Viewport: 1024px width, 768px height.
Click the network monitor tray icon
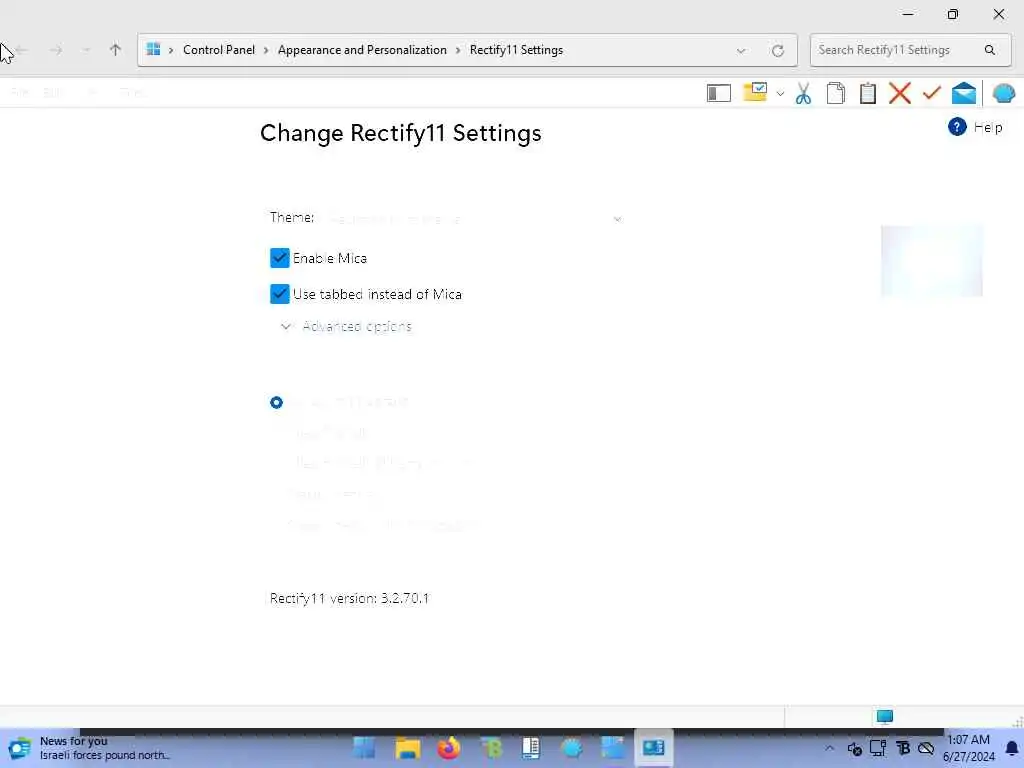click(x=878, y=748)
